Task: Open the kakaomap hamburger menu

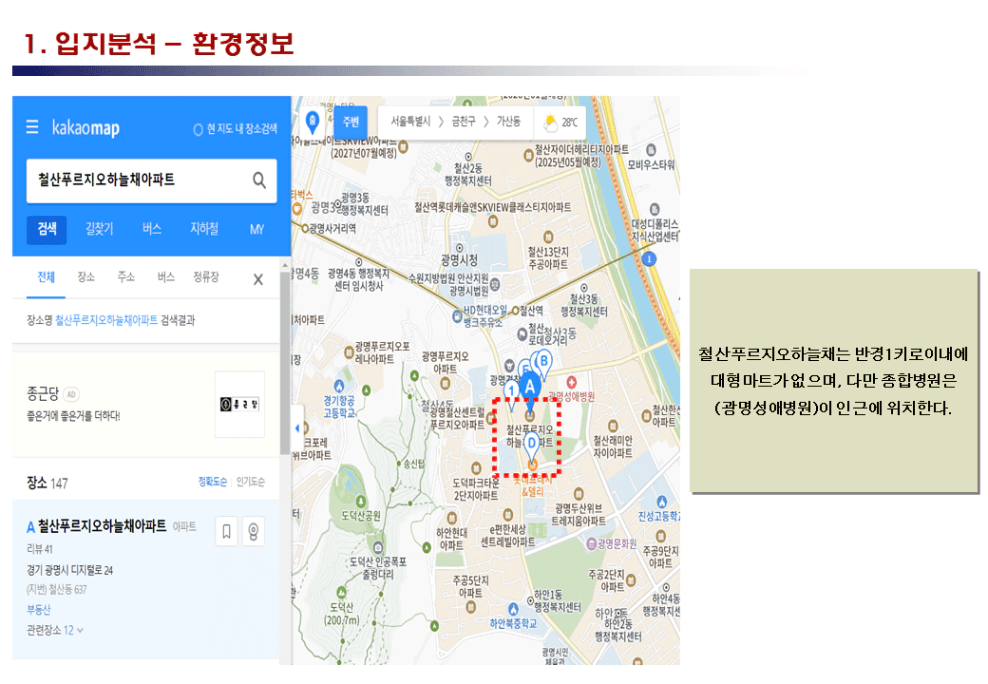Action: point(32,127)
